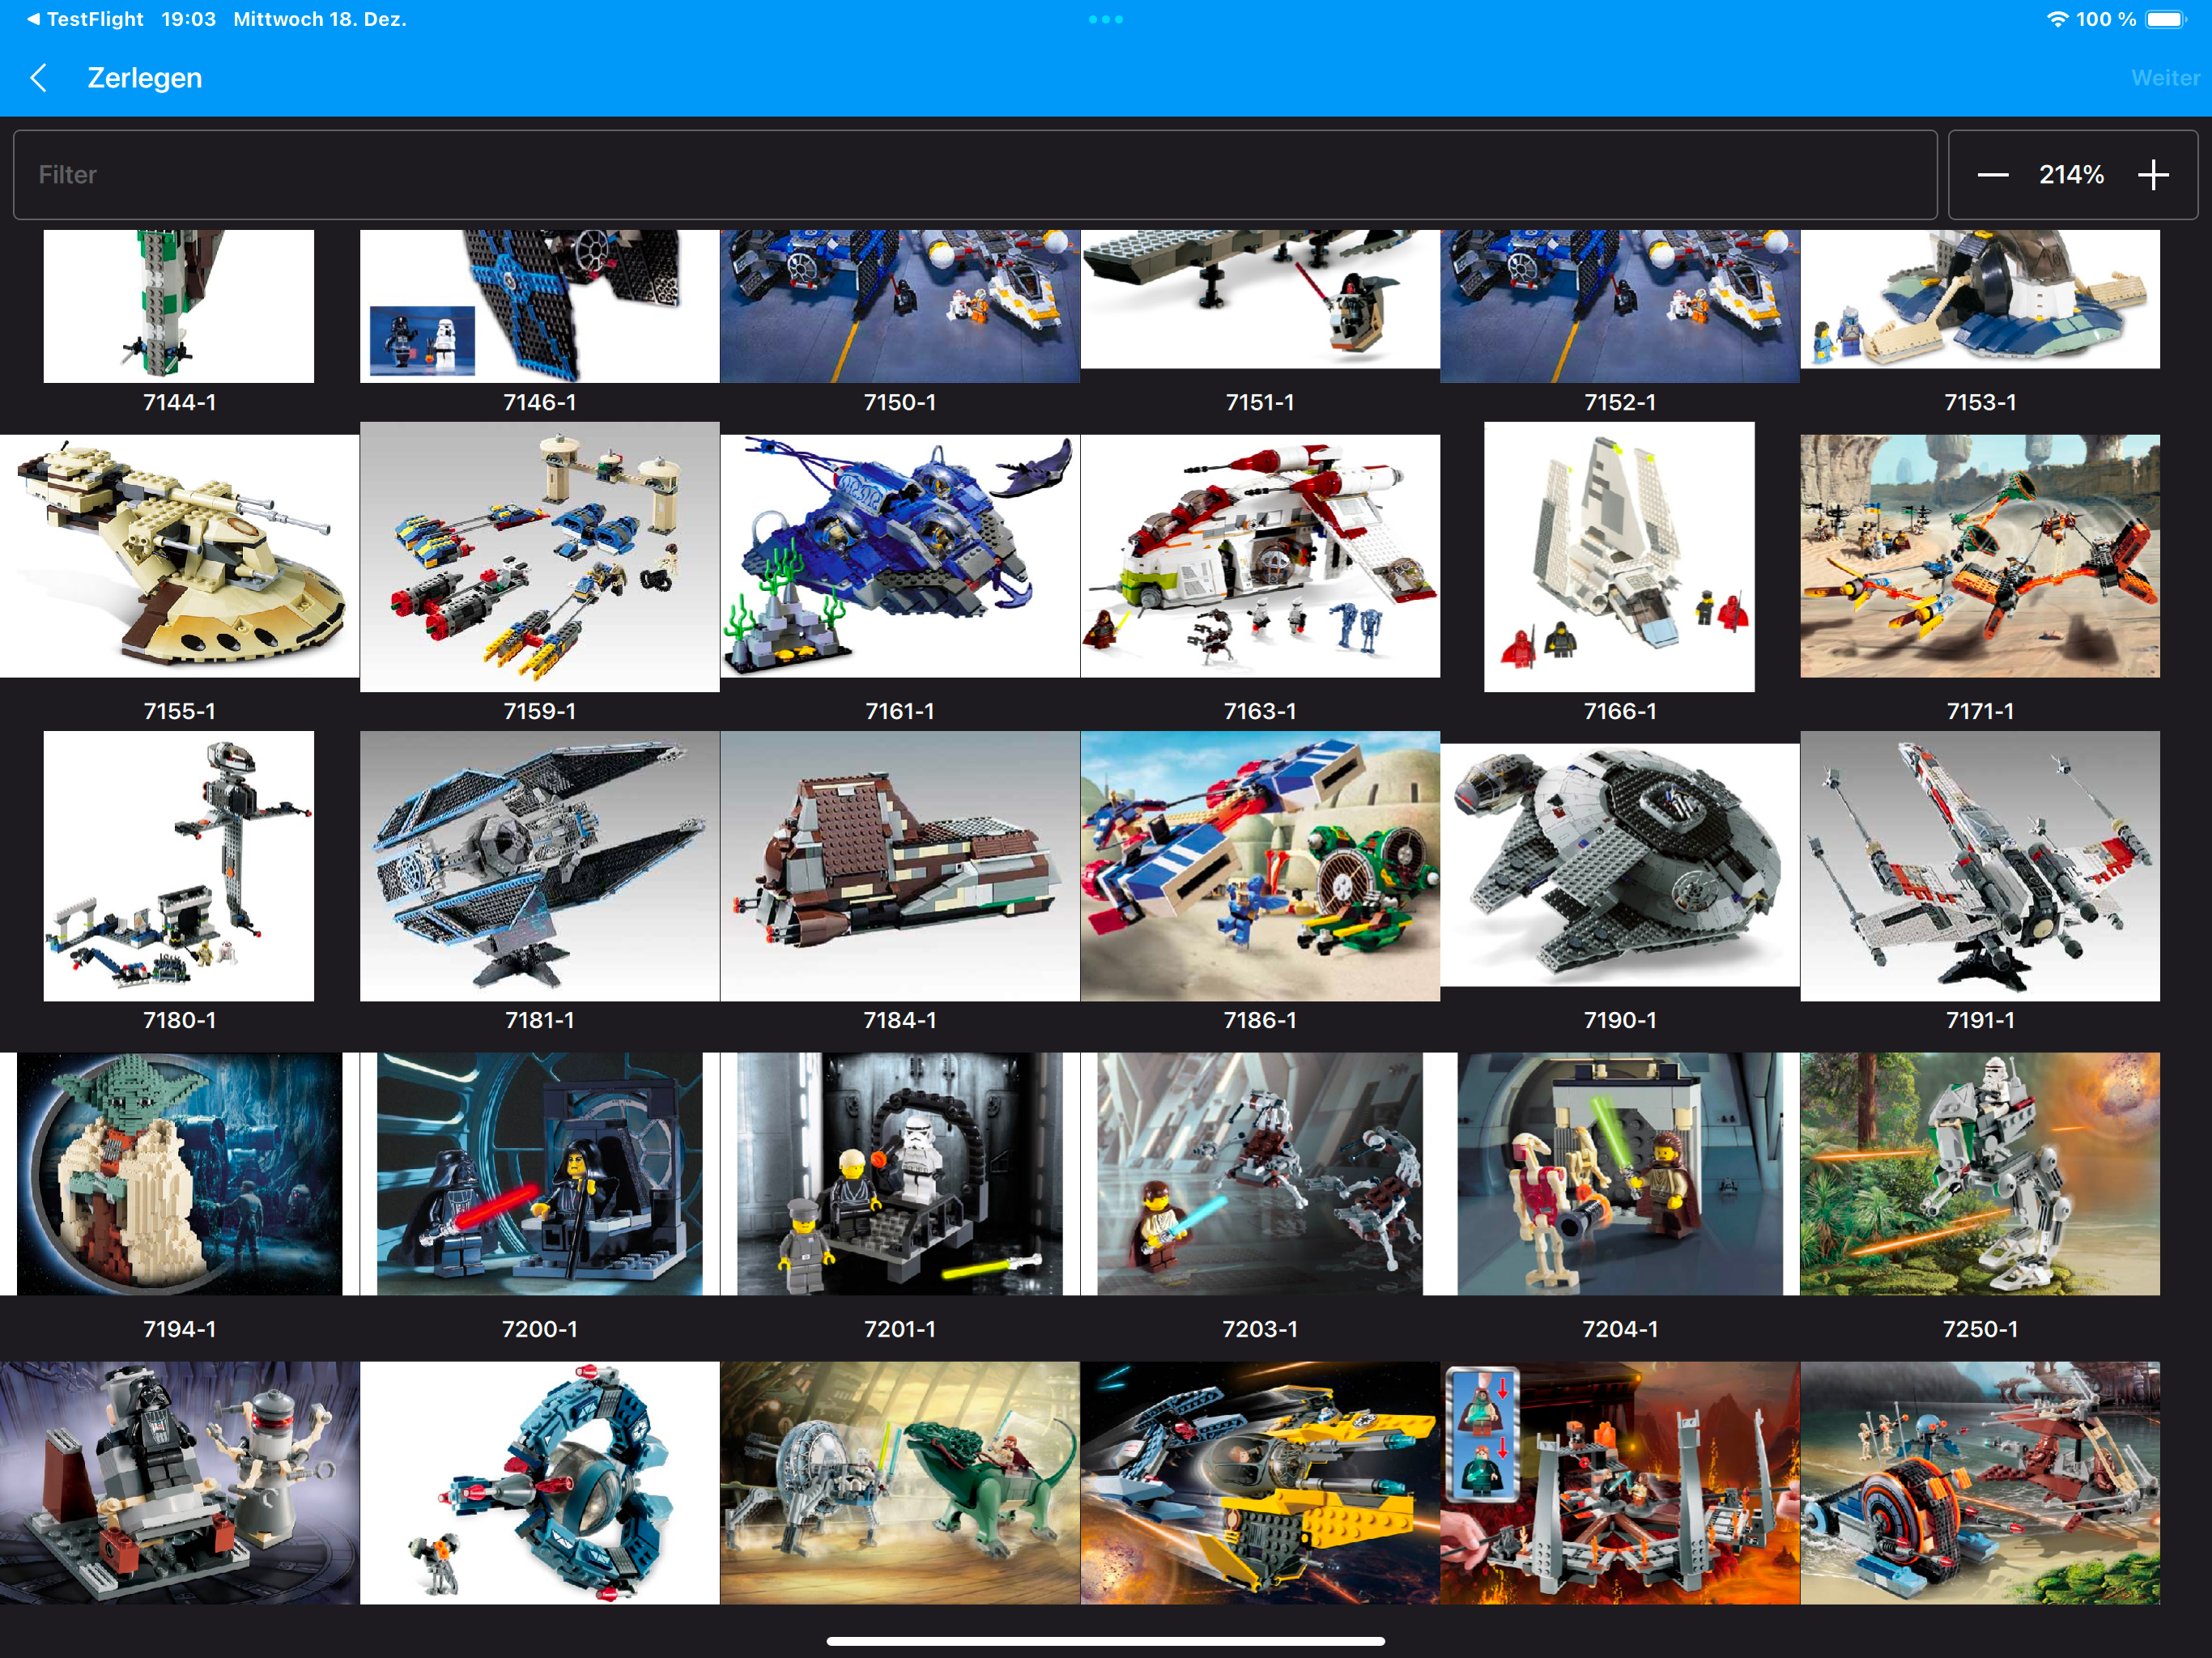Pick the 7166-1 white shuttle set
This screenshot has height=1658, width=2212.
[1620, 557]
